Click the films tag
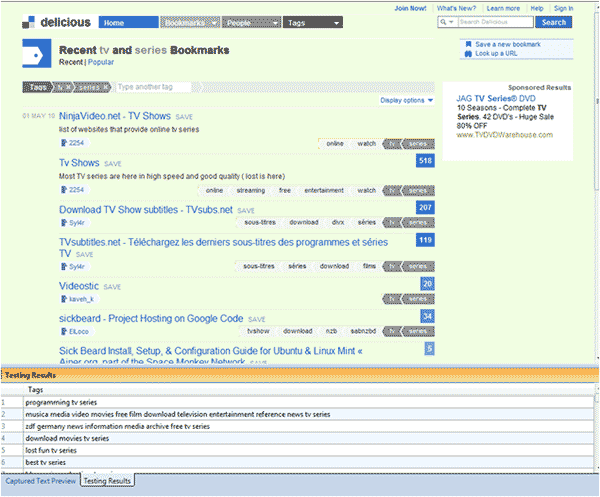This screenshot has width=600, height=497. point(369,266)
